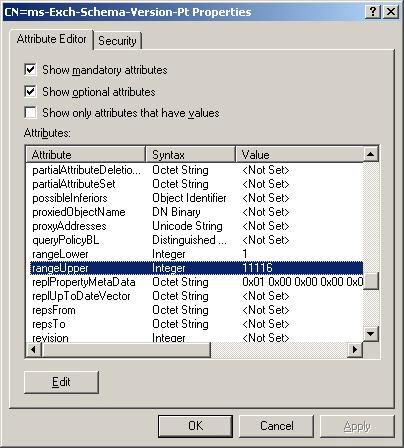Viewport: 404px width, 448px height.
Task: Click the Edit button
Action: [61, 382]
